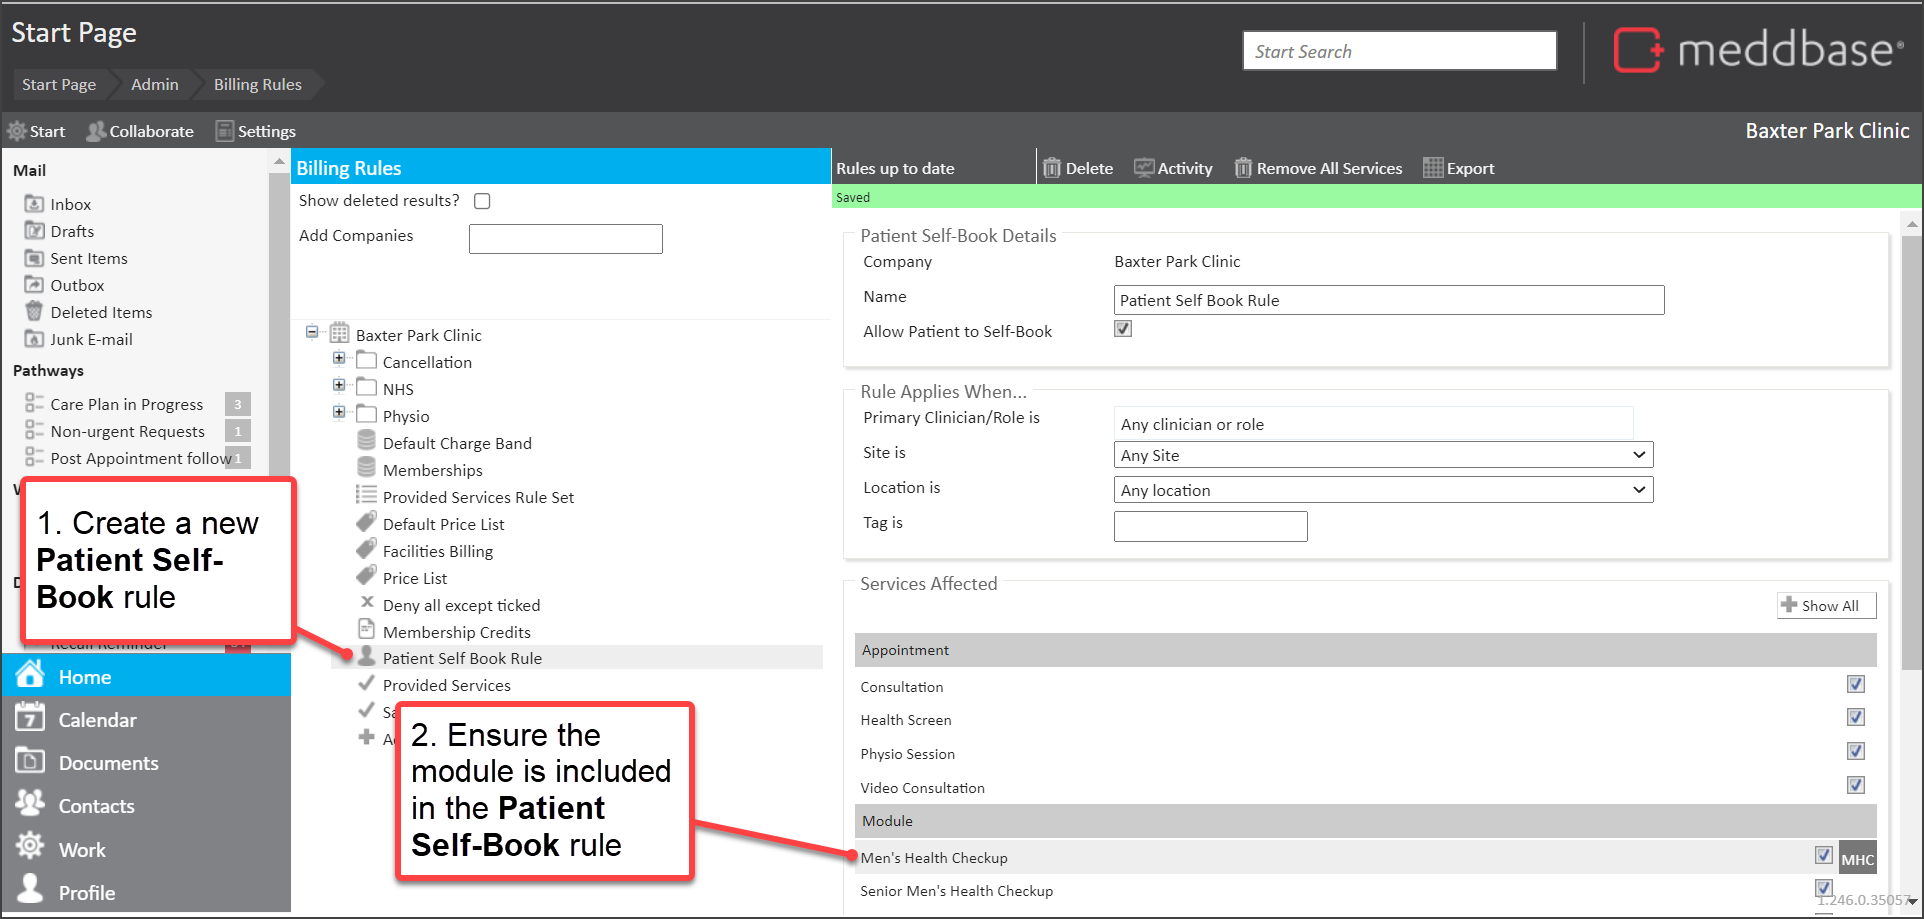Click the Collaborate people icon

[x=96, y=131]
